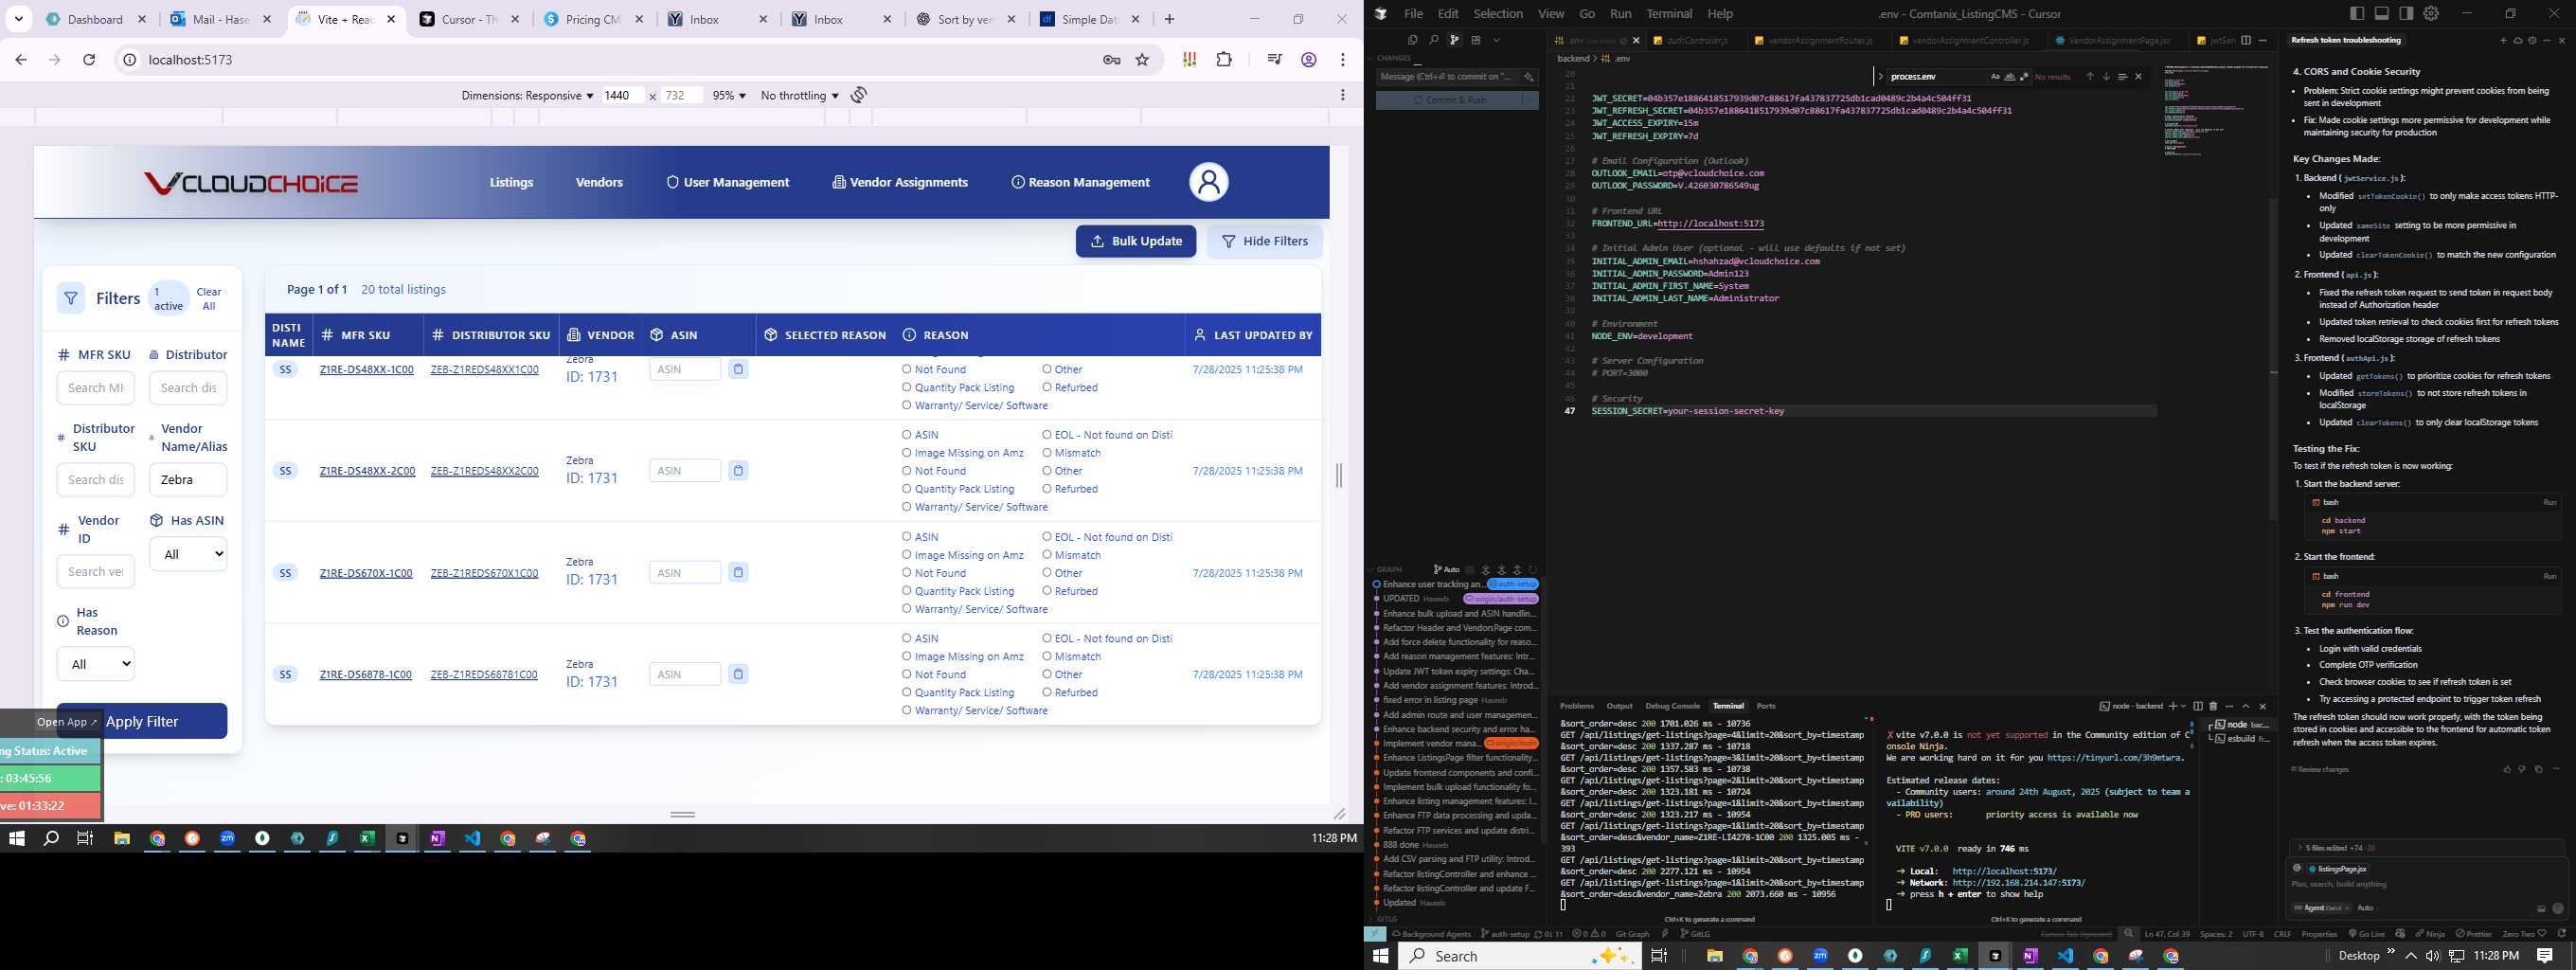Image resolution: width=2576 pixels, height=970 pixels.
Task: Click the Apply Filter button
Action: [x=142, y=721]
